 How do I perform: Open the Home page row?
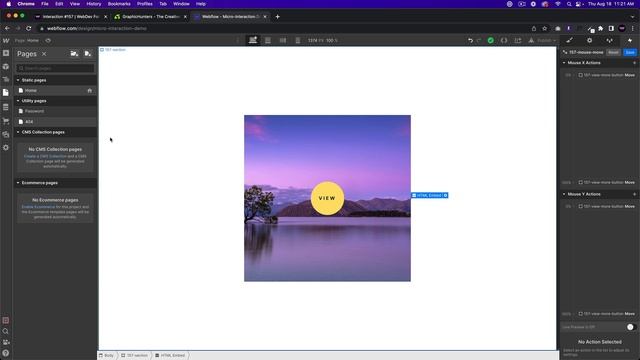[56, 91]
